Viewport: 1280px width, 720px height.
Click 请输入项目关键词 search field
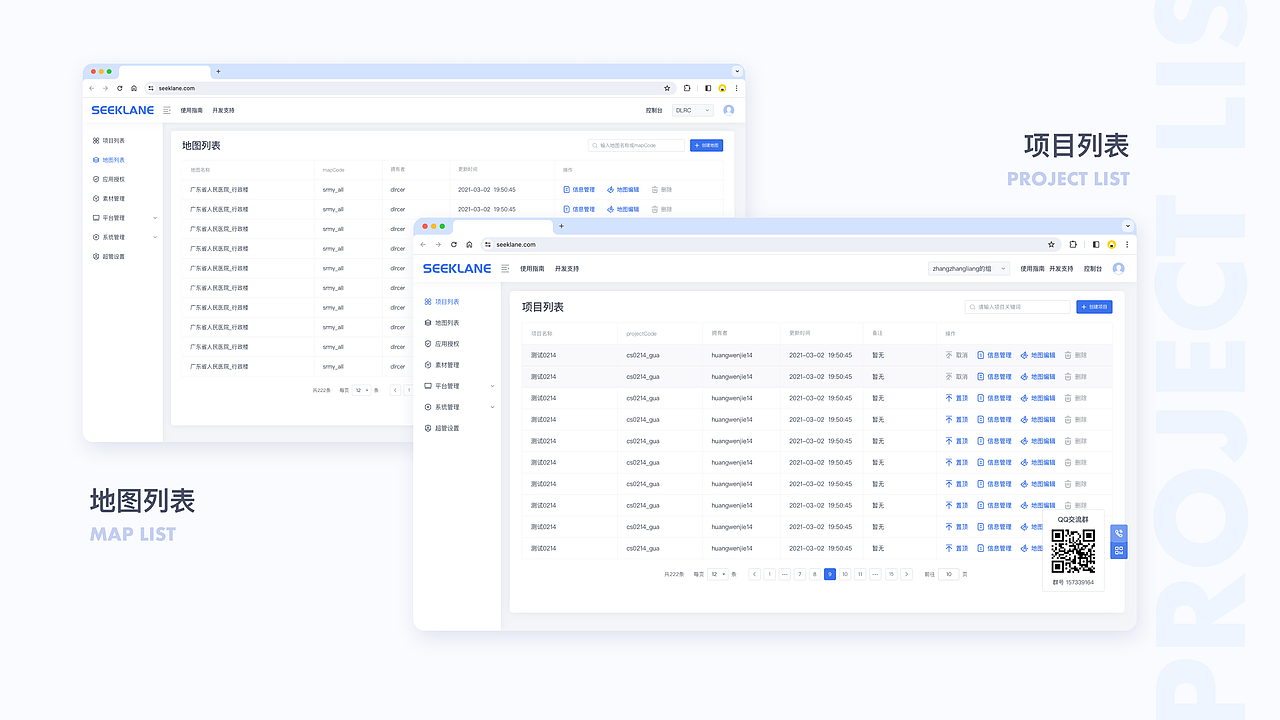click(x=1017, y=307)
